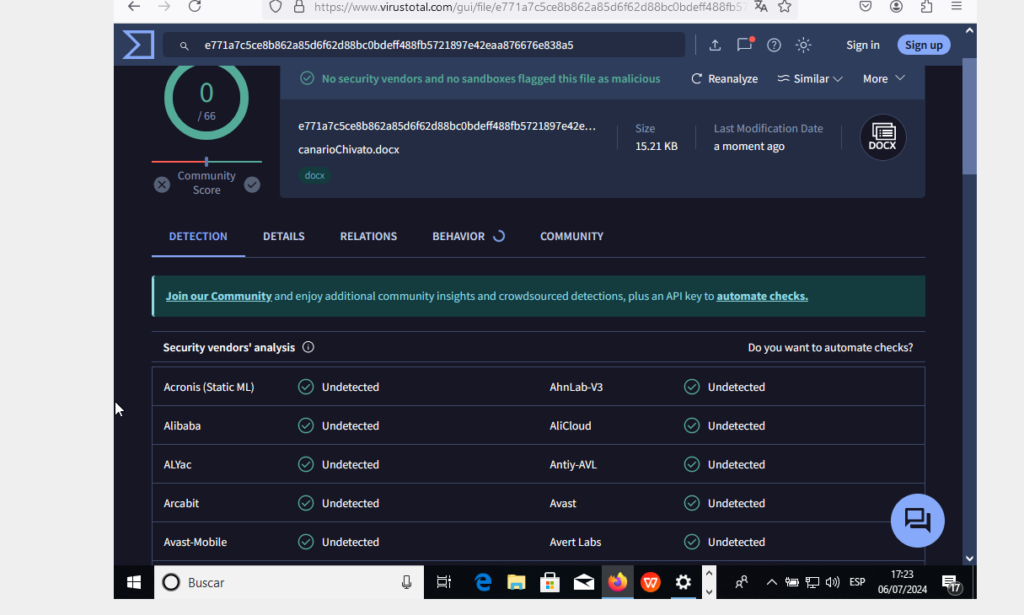Image resolution: width=1024 pixels, height=615 pixels.
Task: Click the Task View taskbar icon
Action: (x=443, y=582)
